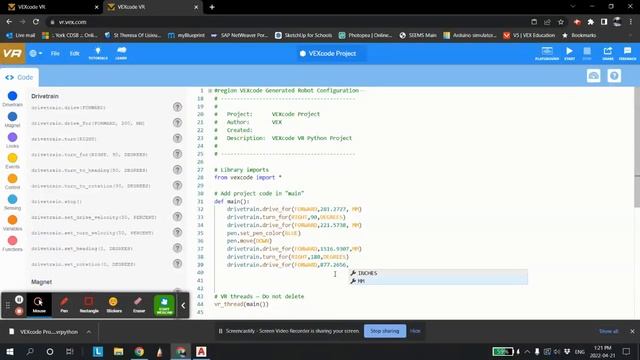Bookmark this page with the star icon
The width and height of the screenshot is (640, 360).
[561, 22]
